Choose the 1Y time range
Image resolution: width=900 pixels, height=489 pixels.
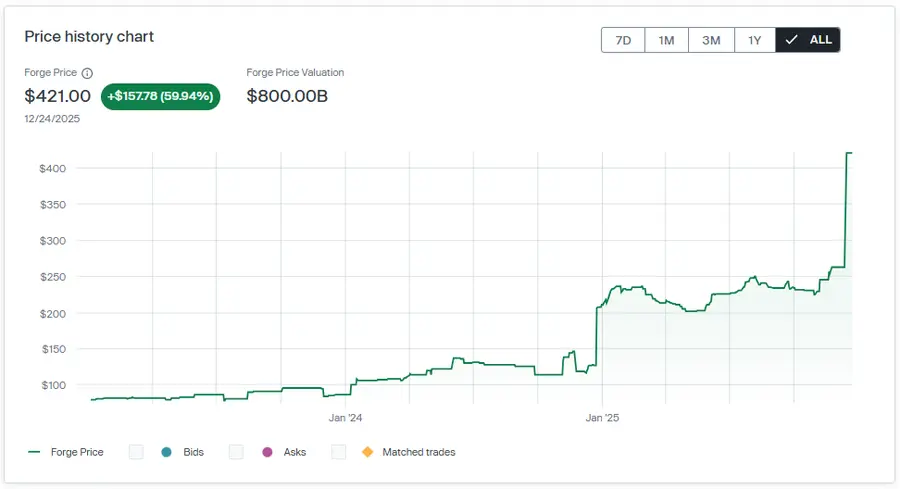tap(755, 40)
